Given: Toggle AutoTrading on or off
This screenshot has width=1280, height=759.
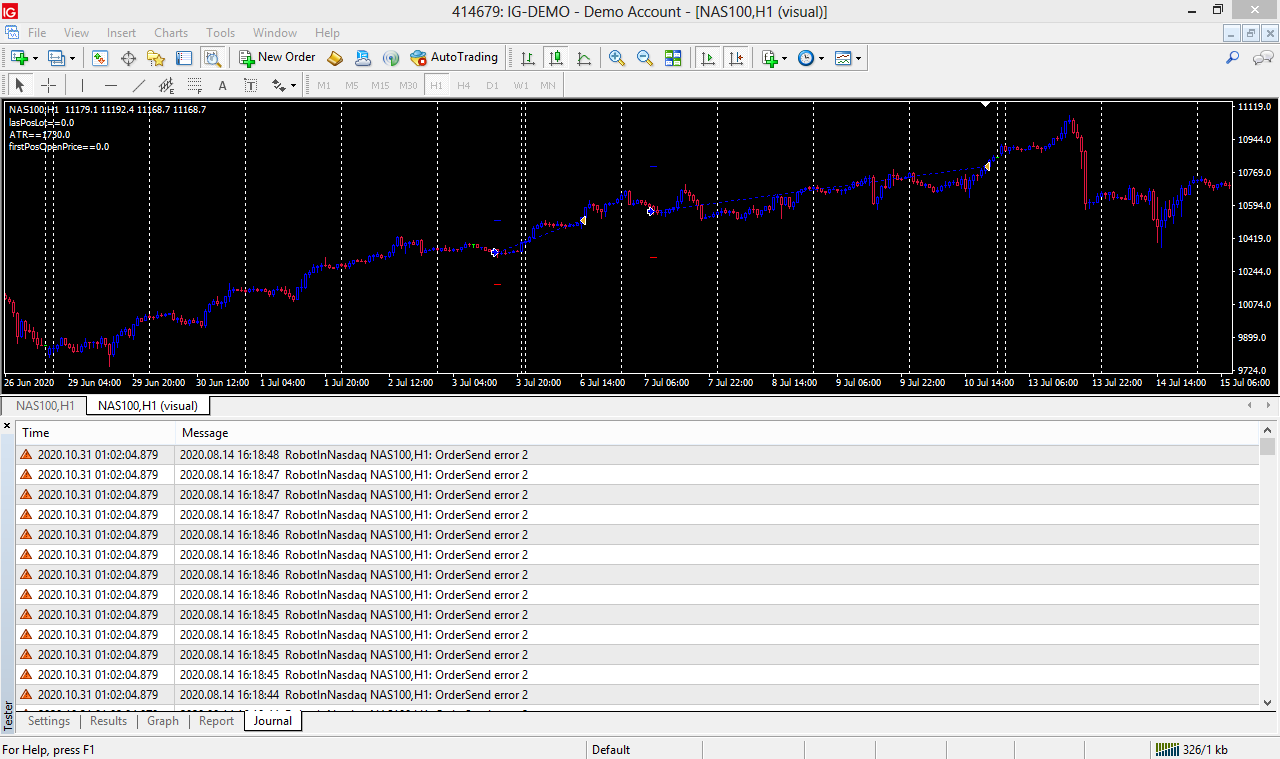Looking at the screenshot, I should [x=454, y=58].
